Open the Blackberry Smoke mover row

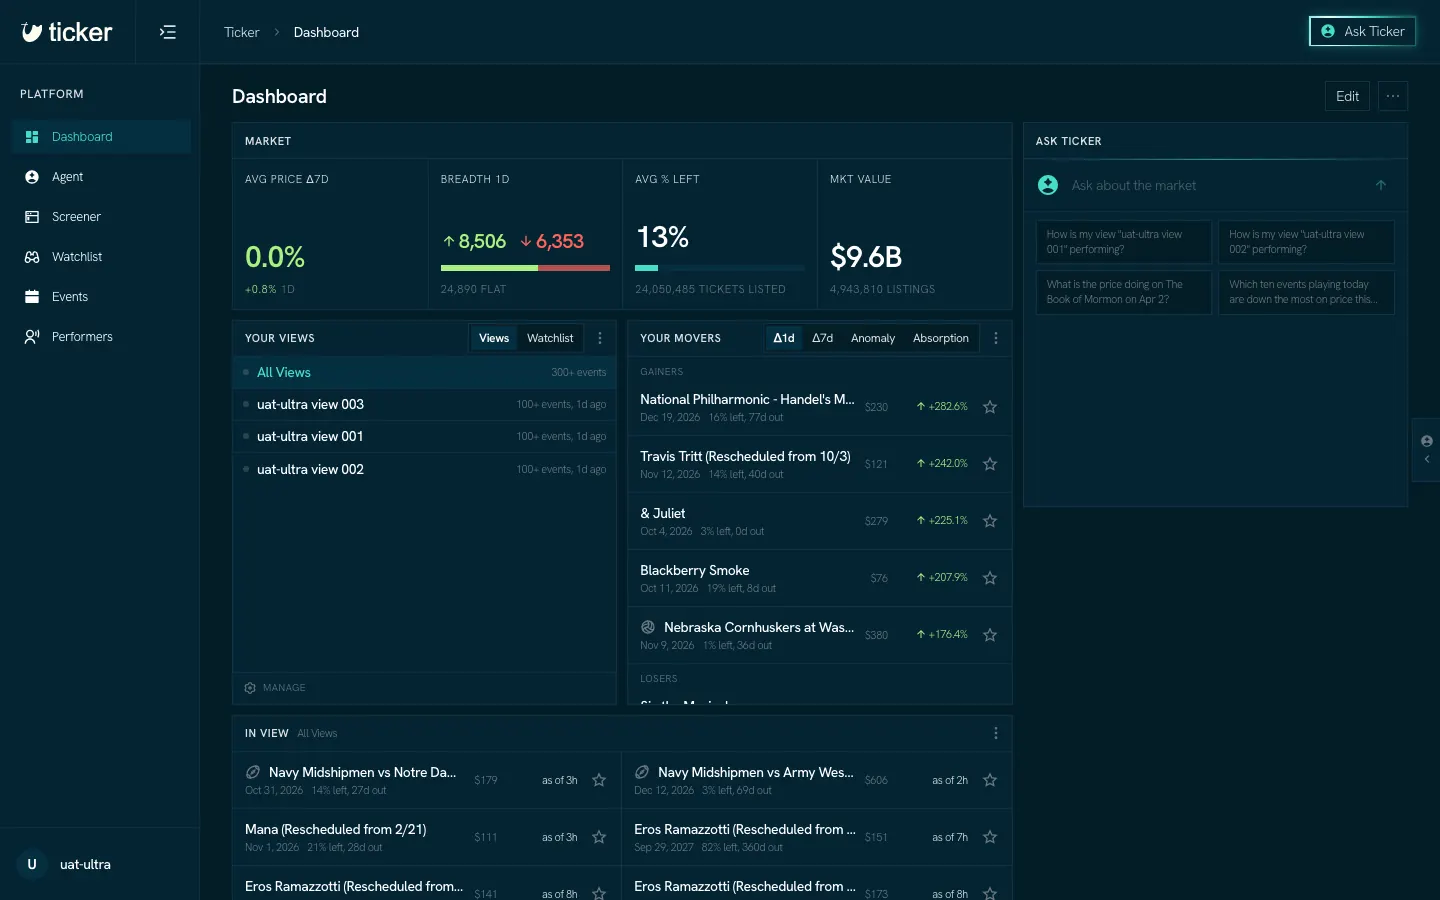tap(820, 578)
